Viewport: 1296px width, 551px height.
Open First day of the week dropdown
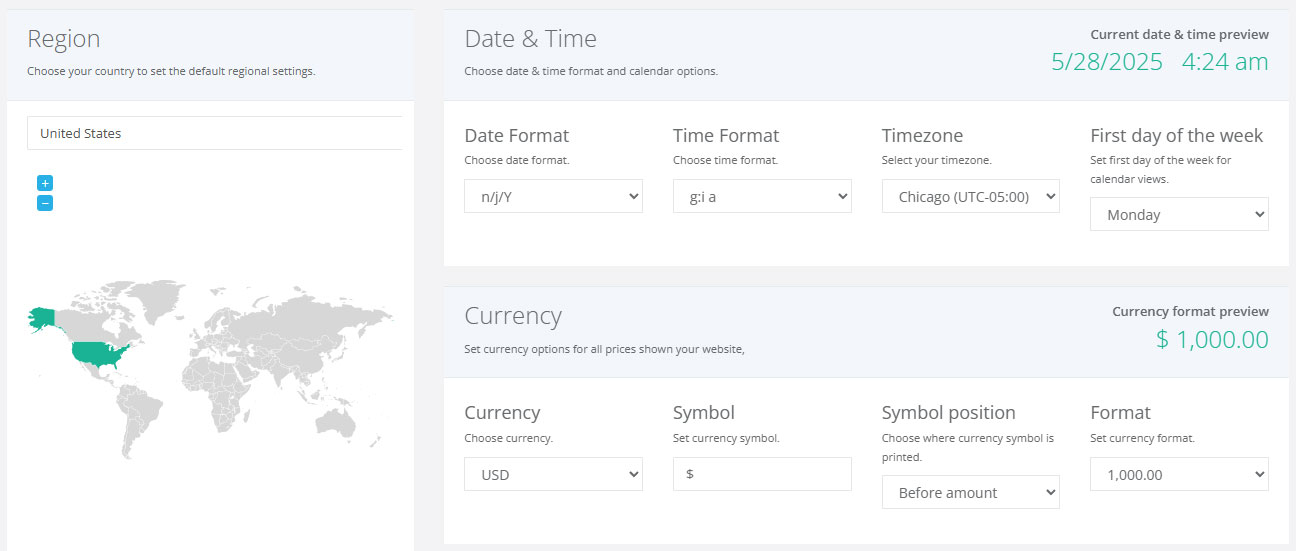(x=1179, y=214)
